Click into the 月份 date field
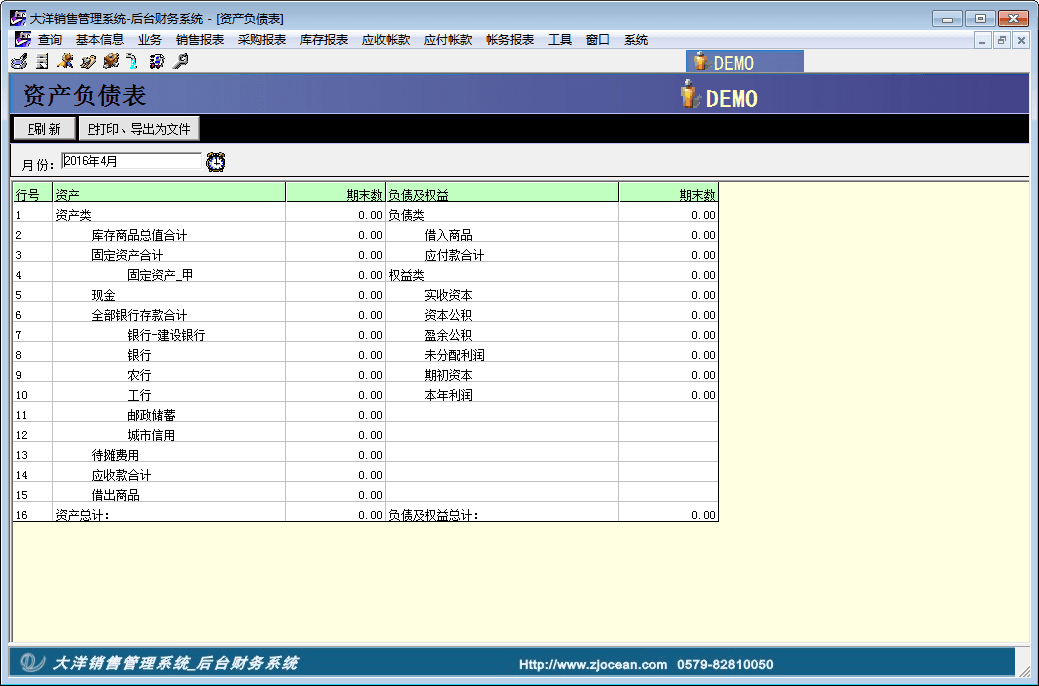This screenshot has height=686, width=1039. pyautogui.click(x=130, y=161)
